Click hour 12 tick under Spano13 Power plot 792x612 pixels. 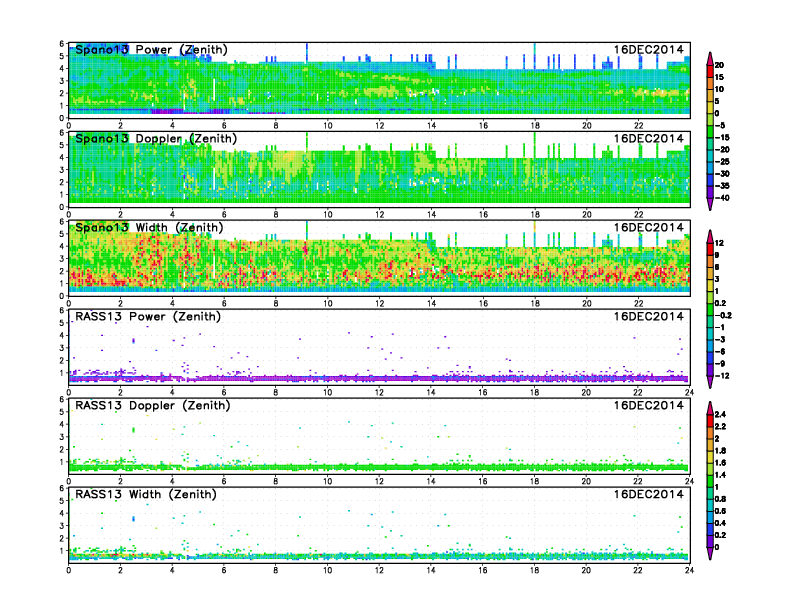(379, 126)
